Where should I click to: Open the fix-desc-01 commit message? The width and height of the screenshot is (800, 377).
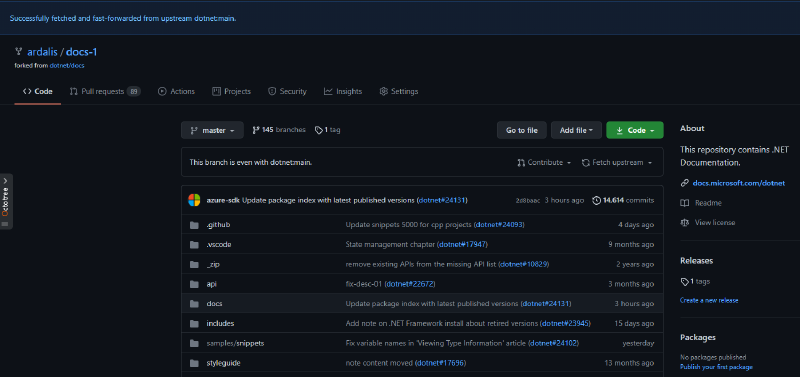pos(364,284)
